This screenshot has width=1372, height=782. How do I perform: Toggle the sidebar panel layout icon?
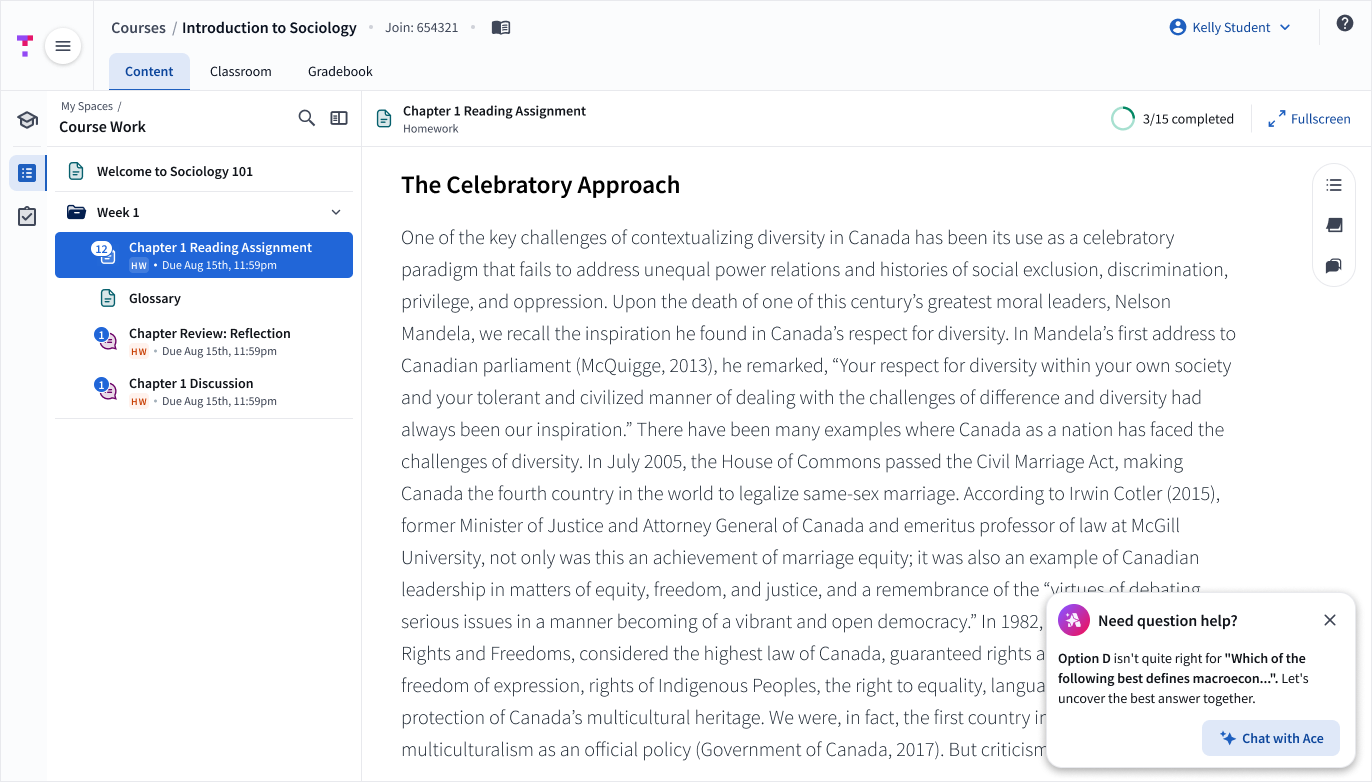[x=339, y=118]
